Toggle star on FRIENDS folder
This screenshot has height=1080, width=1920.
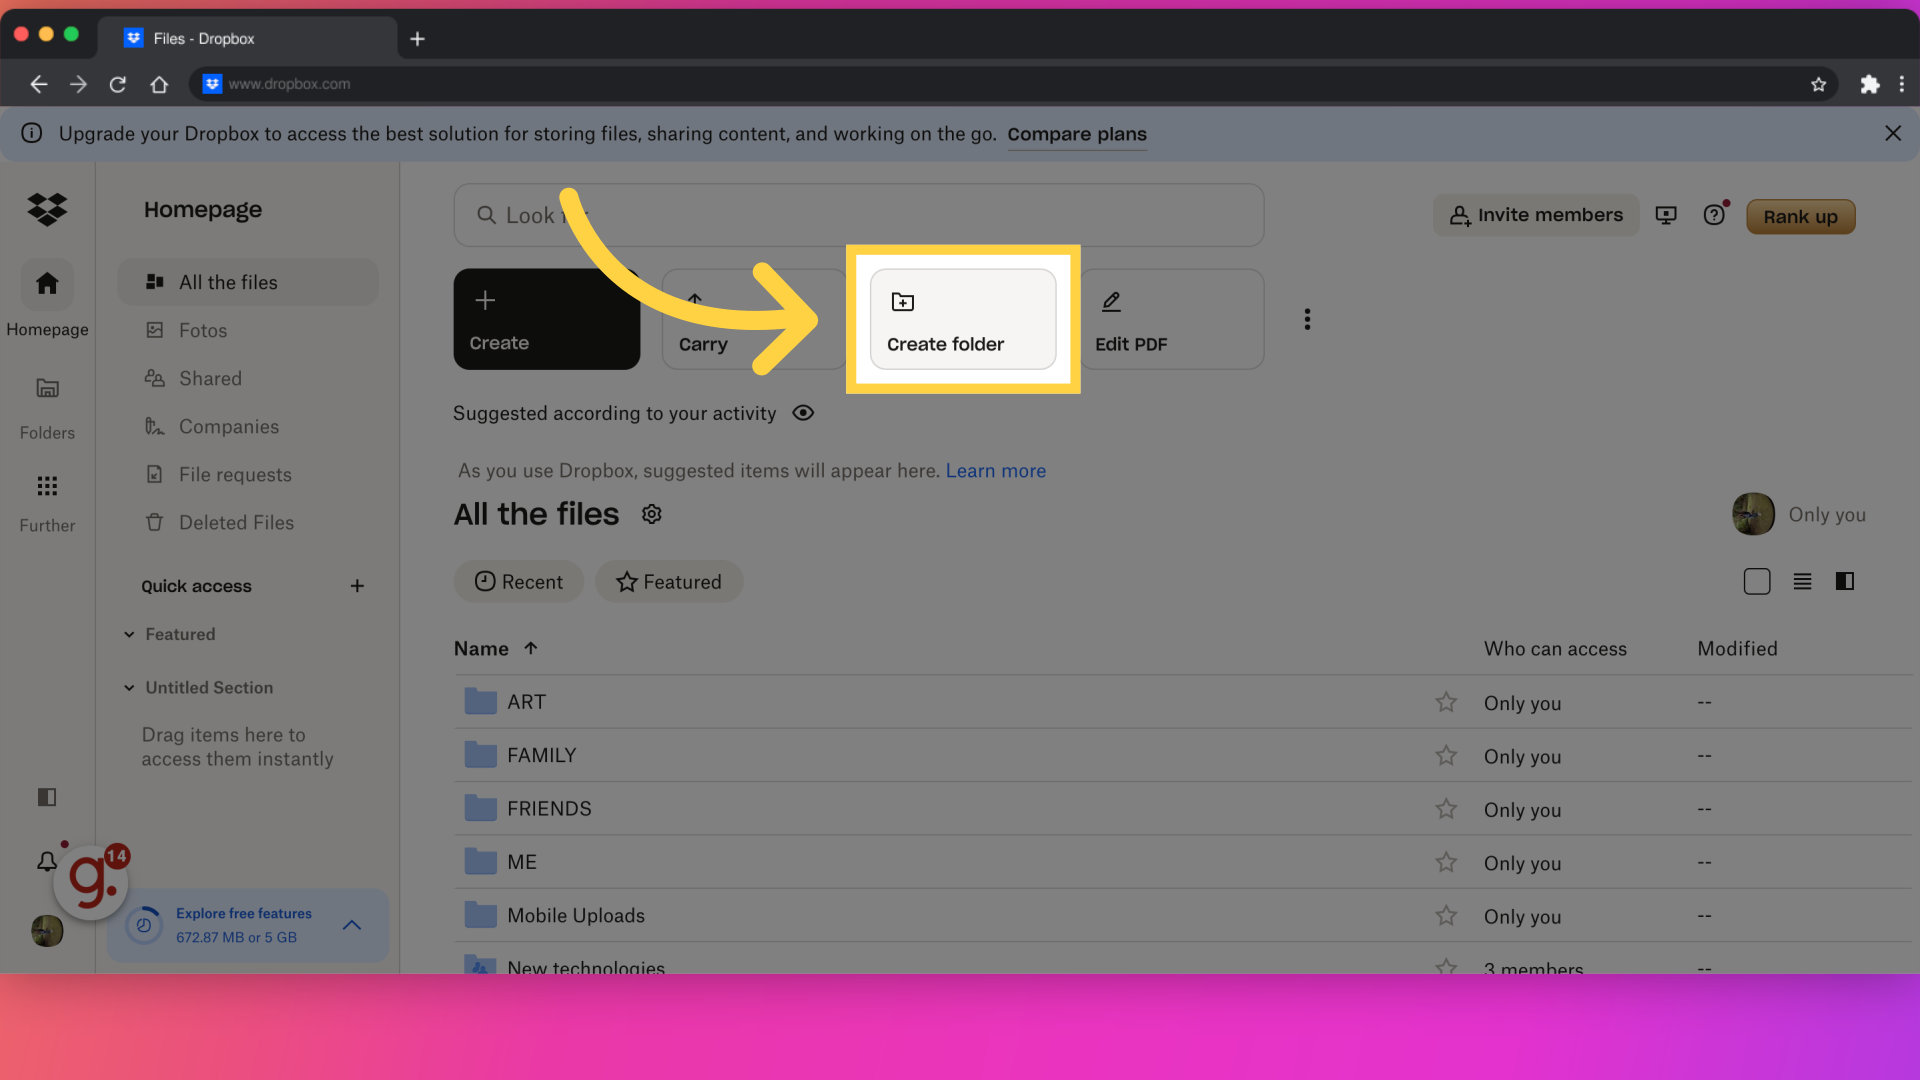coord(1445,808)
